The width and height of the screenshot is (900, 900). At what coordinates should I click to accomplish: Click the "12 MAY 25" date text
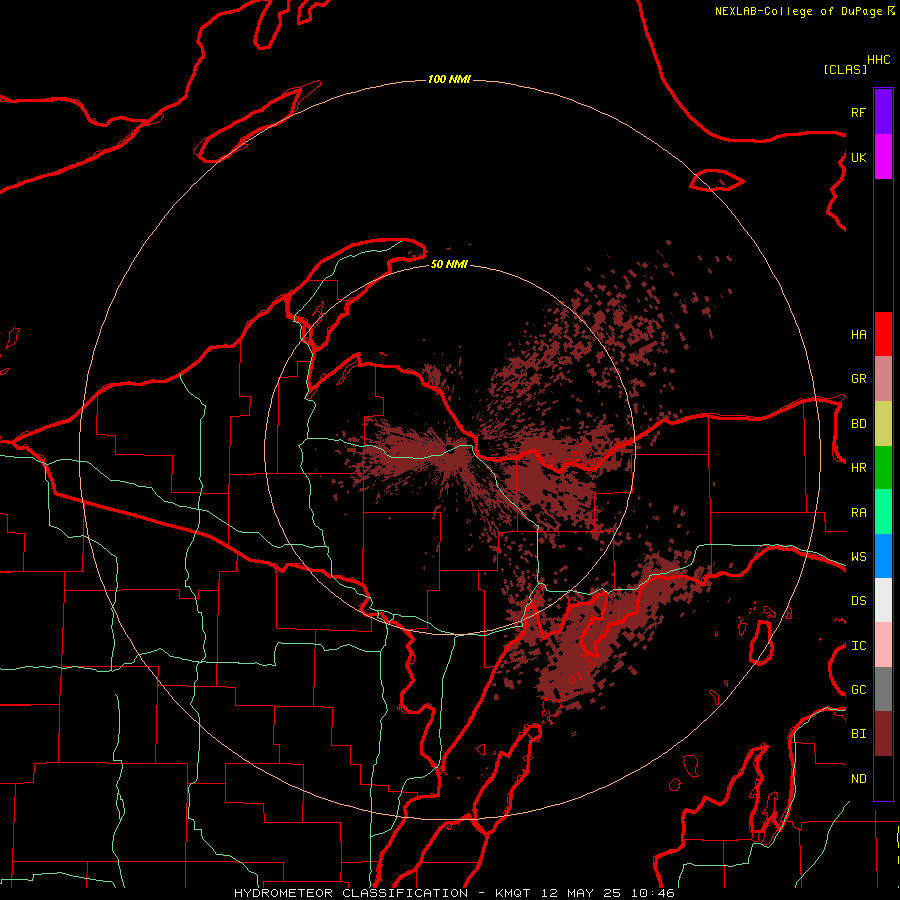pos(581,893)
